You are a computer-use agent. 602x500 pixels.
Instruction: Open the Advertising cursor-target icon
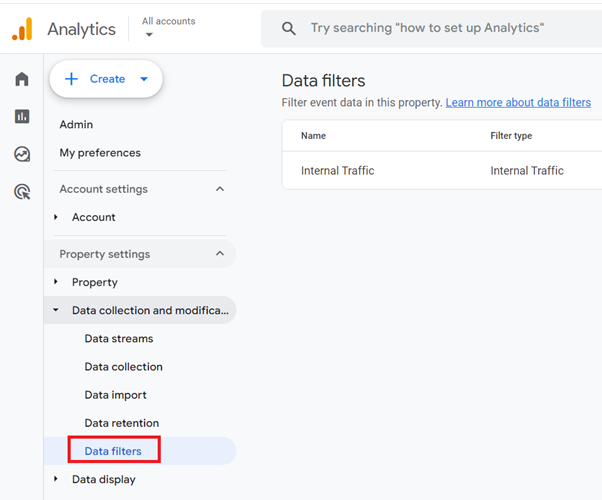coord(22,192)
